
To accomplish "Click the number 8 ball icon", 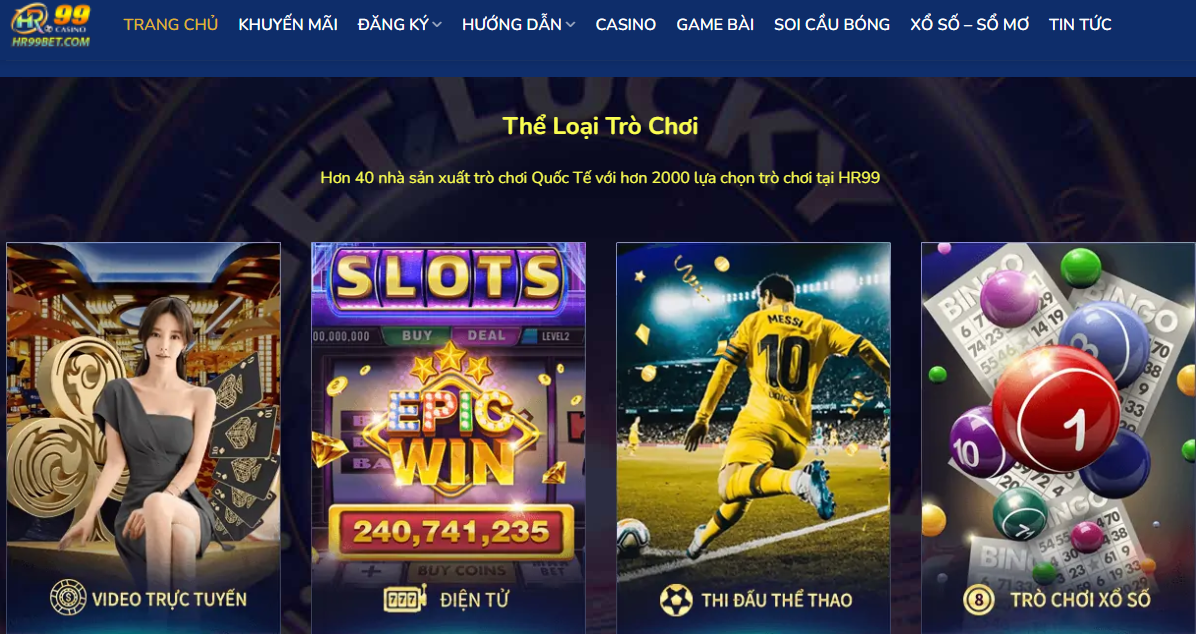I will (979, 600).
